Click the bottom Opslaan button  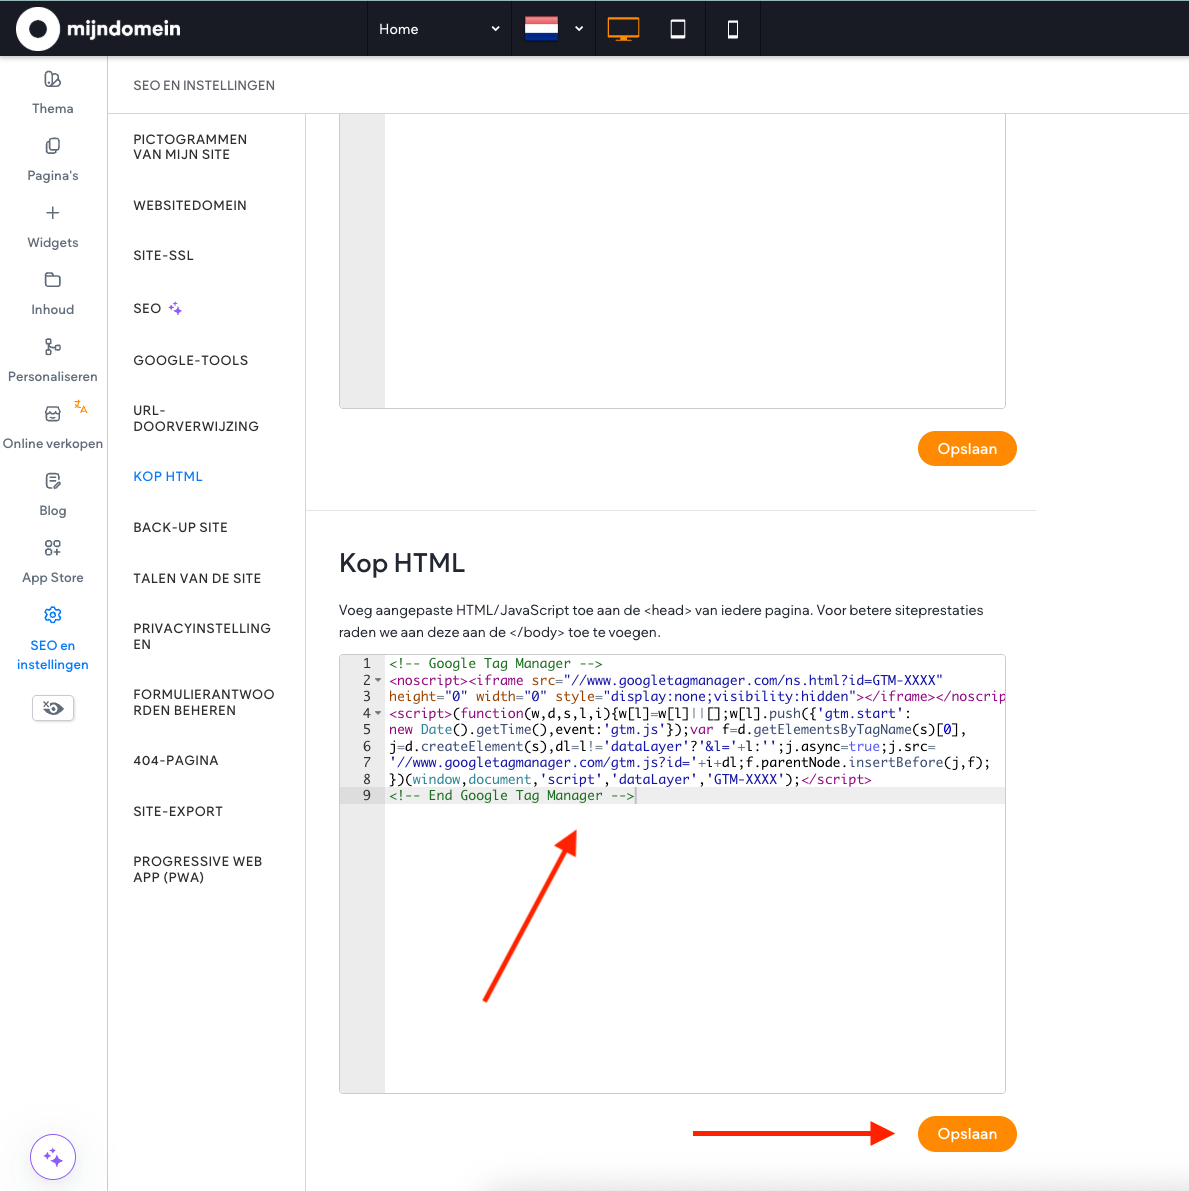(967, 1134)
